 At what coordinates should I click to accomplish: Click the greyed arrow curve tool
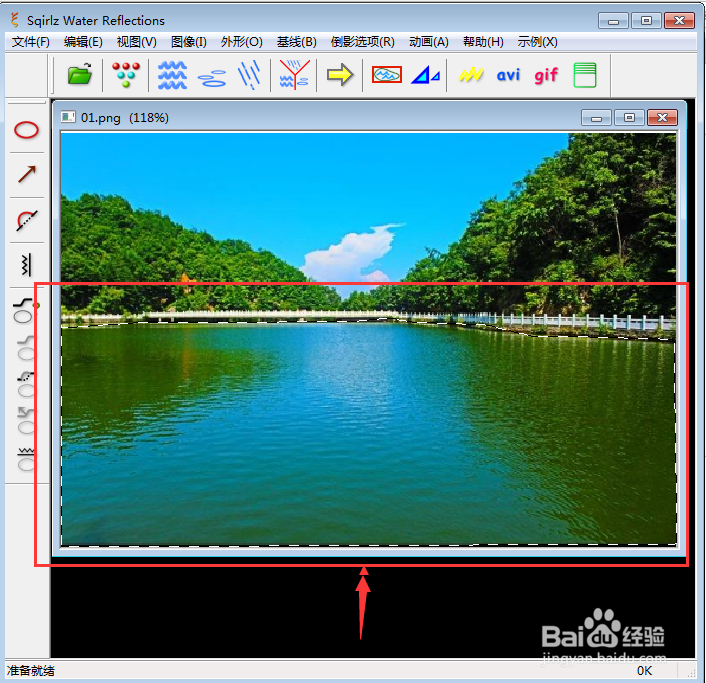click(x=26, y=421)
